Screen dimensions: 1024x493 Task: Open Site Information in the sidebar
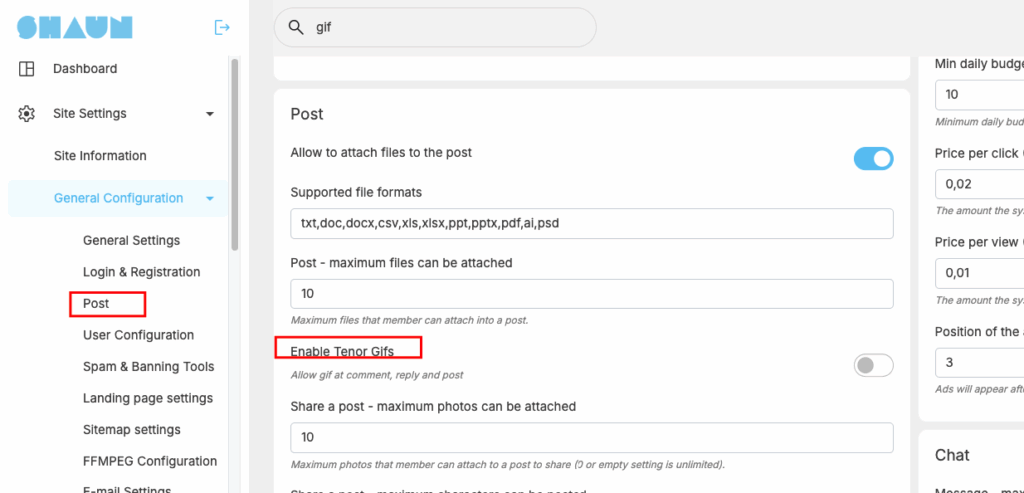100,156
